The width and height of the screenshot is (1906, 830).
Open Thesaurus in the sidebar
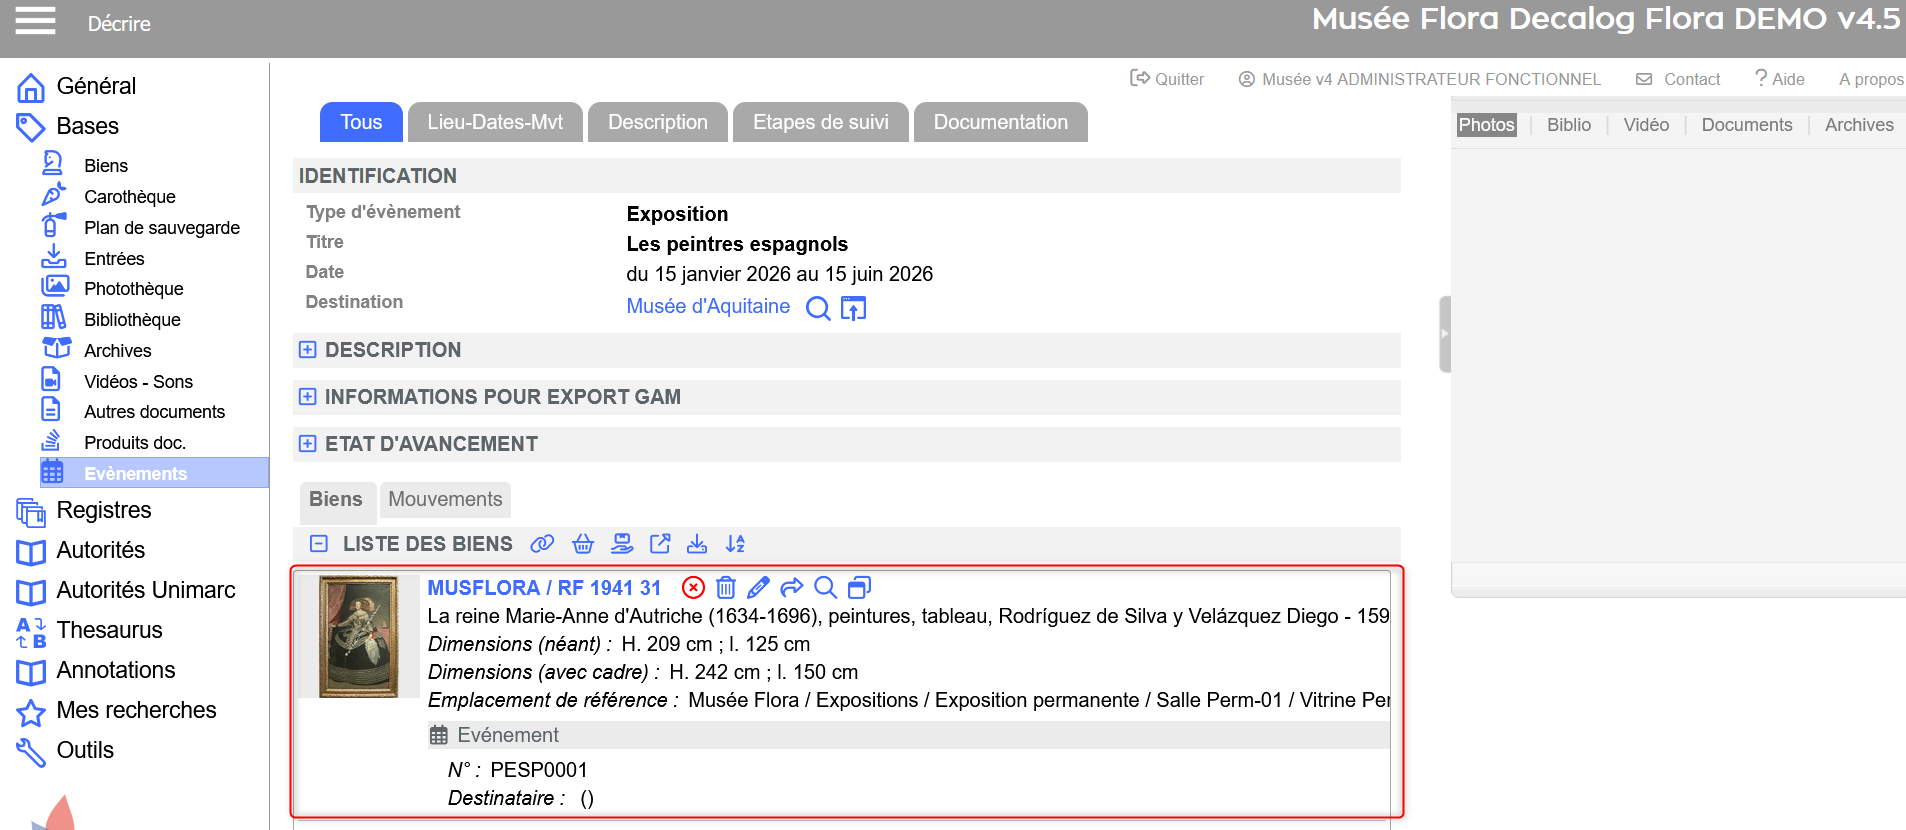(x=109, y=630)
